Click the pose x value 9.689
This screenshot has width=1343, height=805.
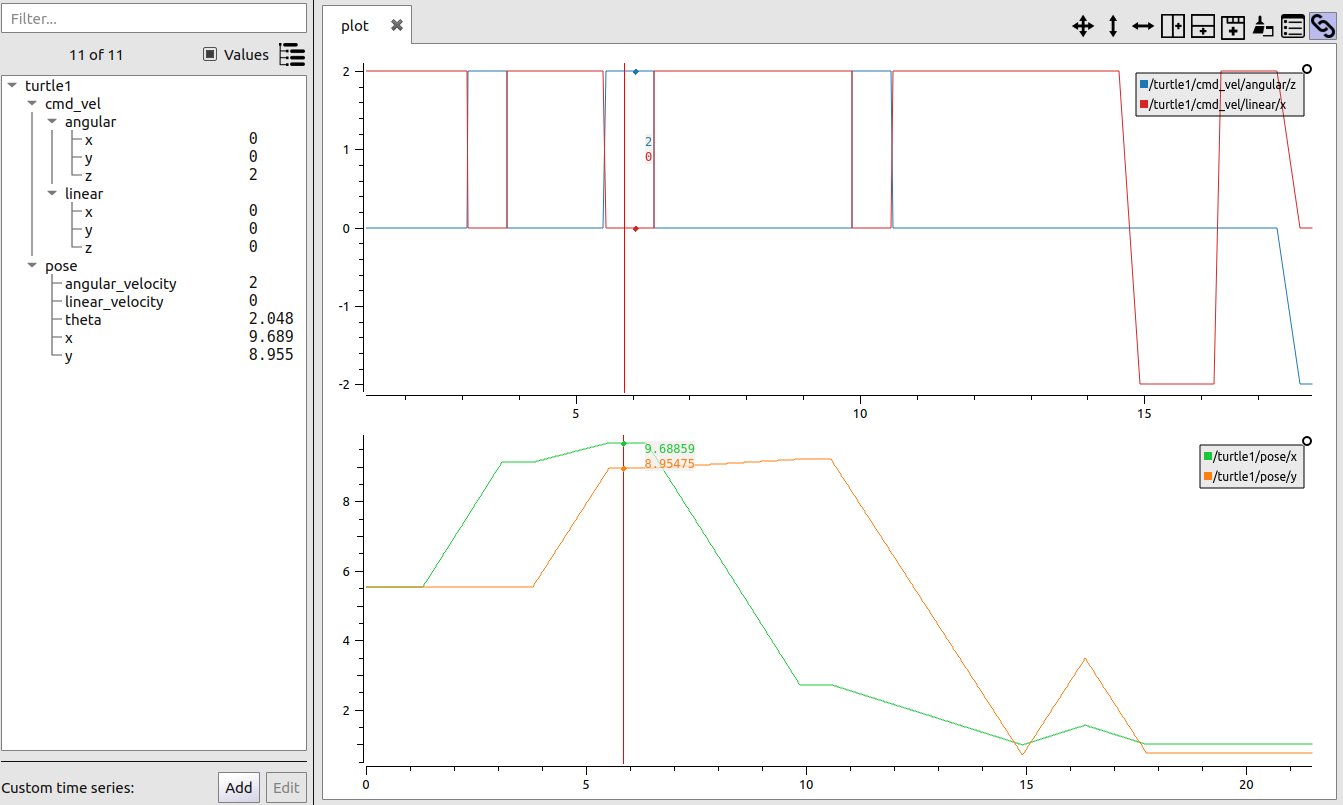click(271, 338)
